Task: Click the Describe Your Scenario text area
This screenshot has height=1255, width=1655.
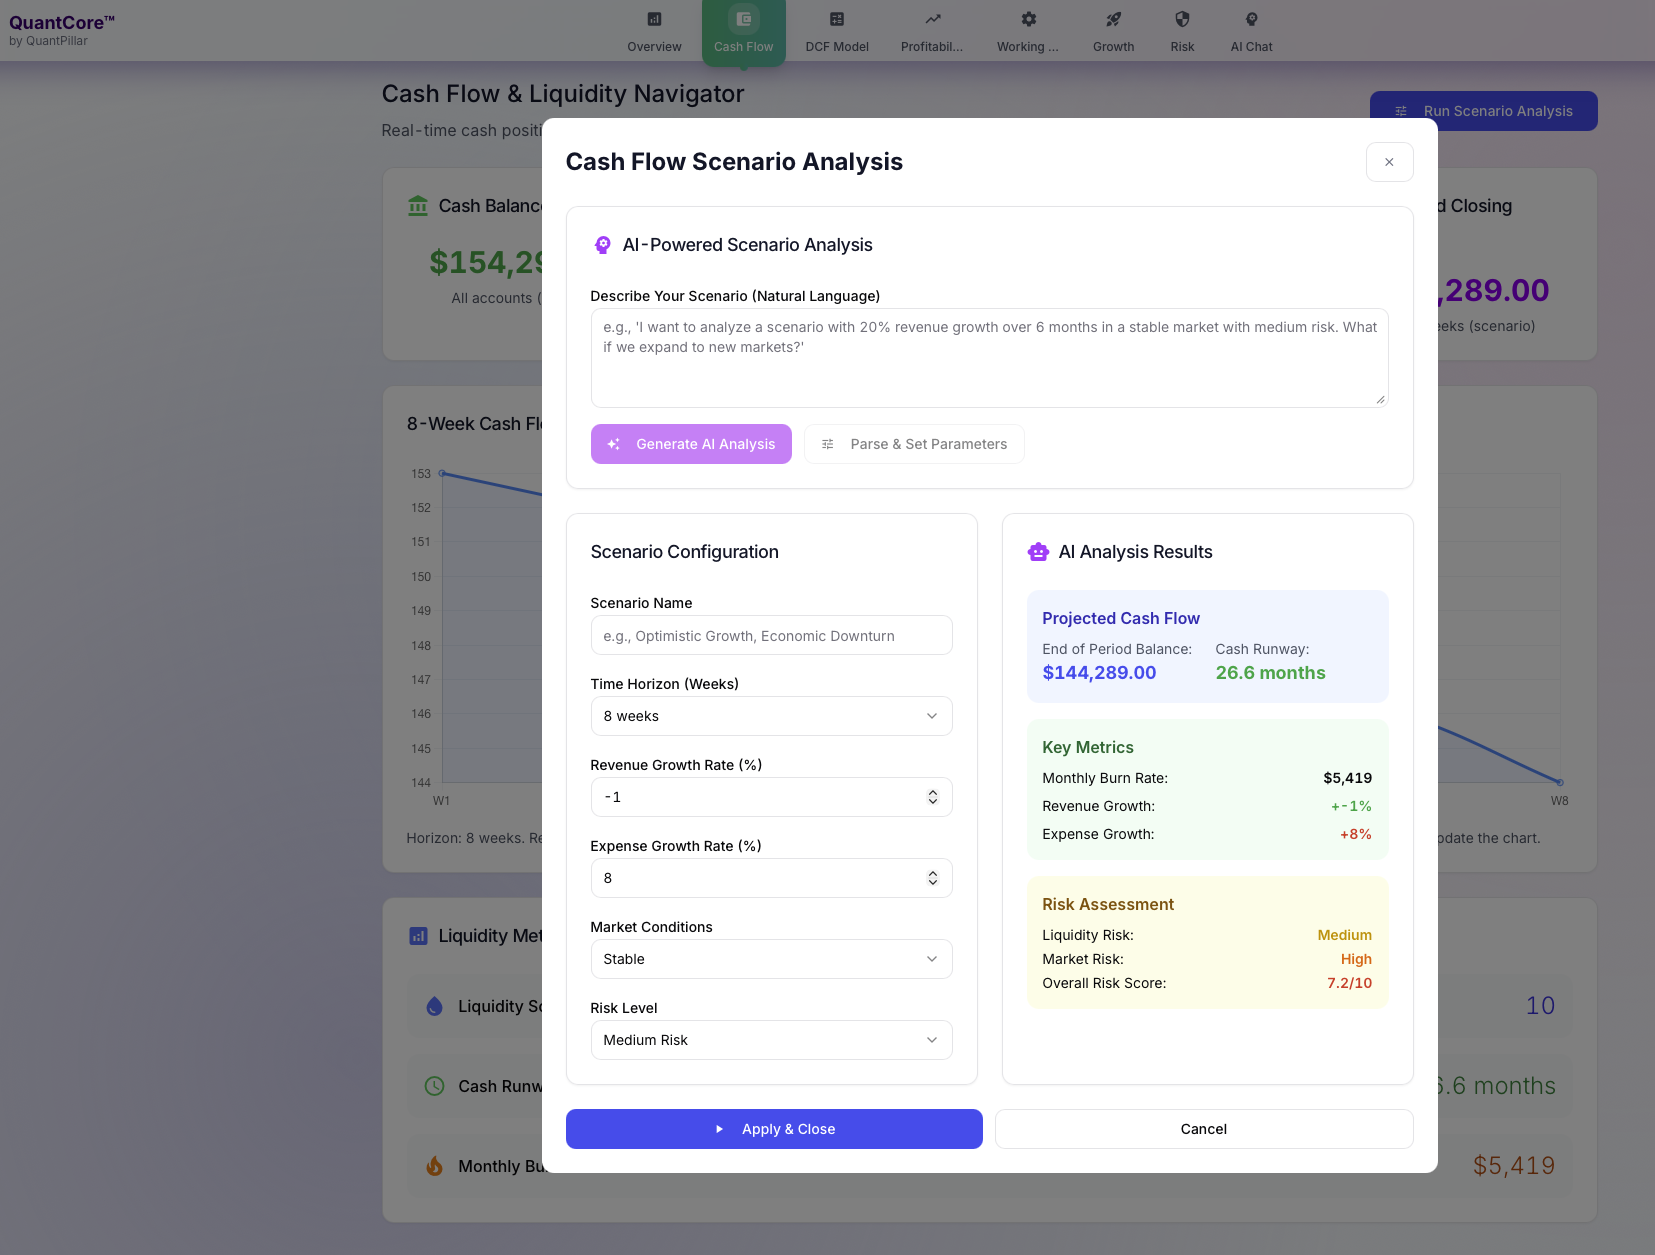Action: (x=988, y=358)
